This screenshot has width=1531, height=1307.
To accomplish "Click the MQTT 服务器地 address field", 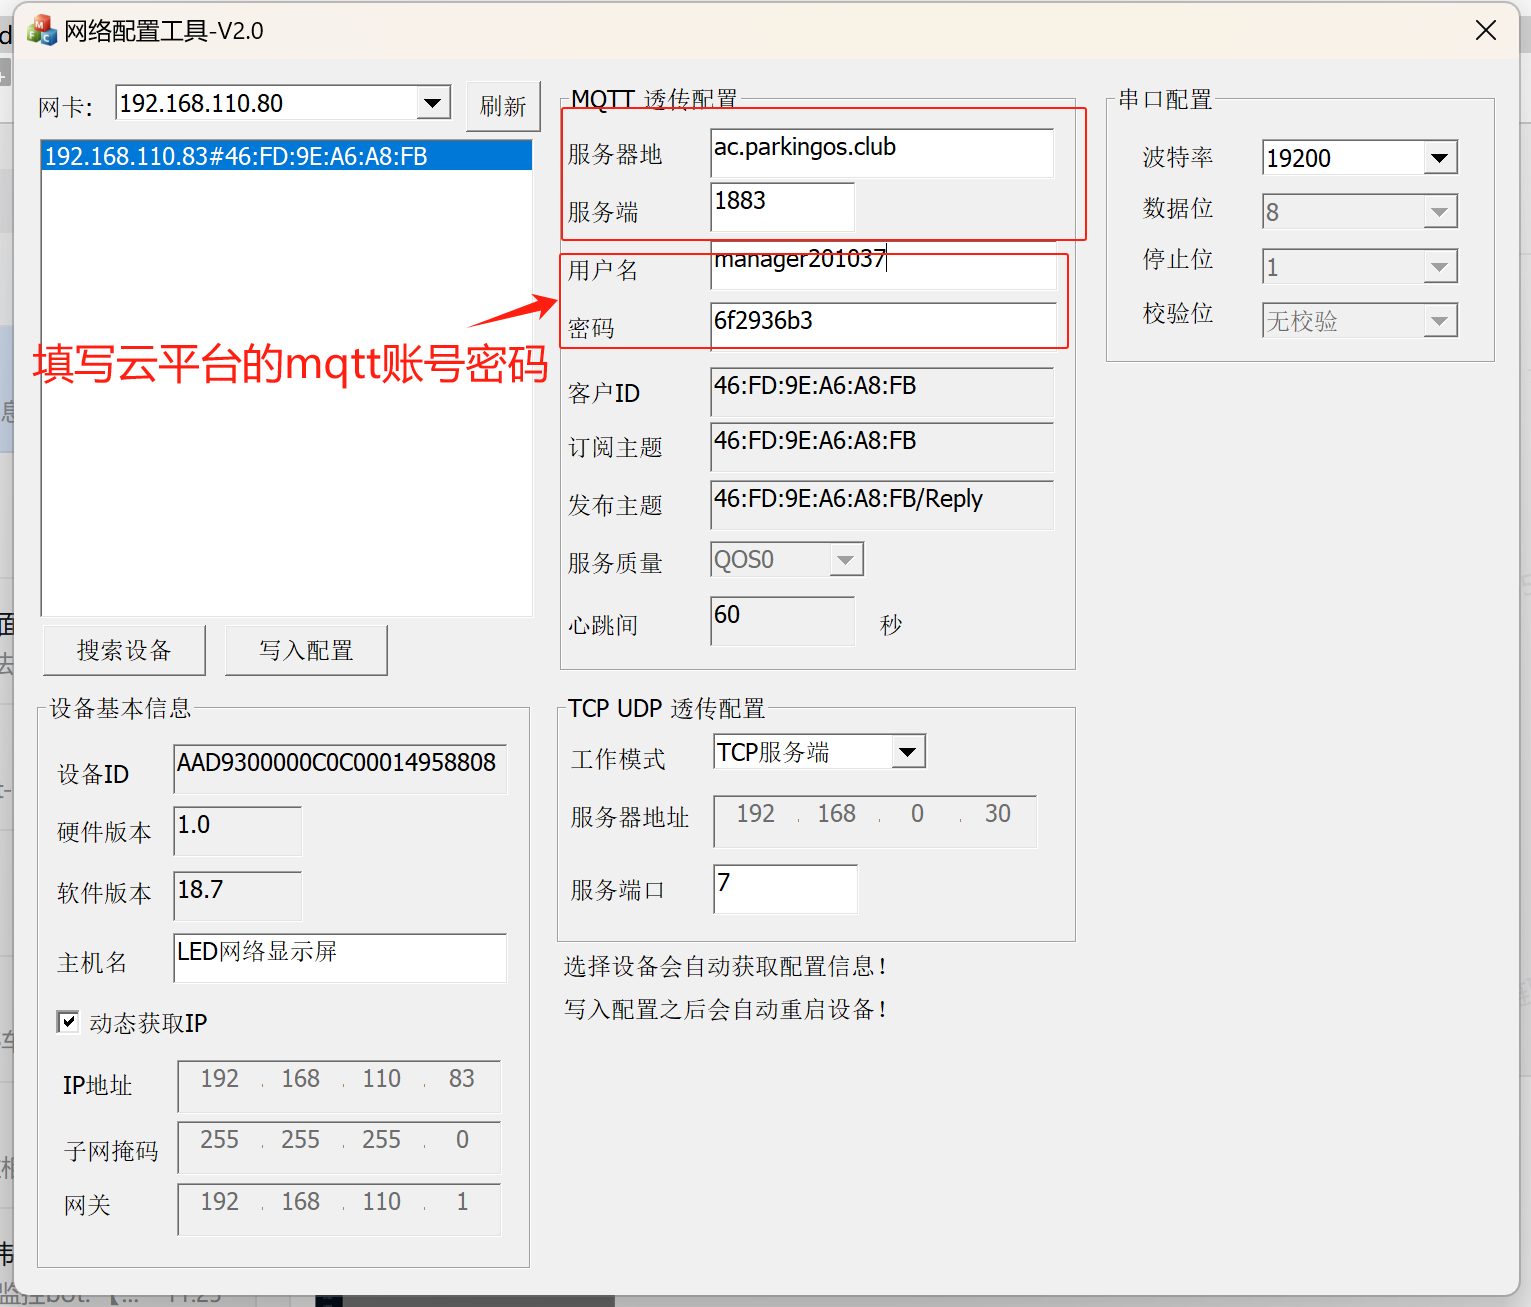I will [882, 153].
